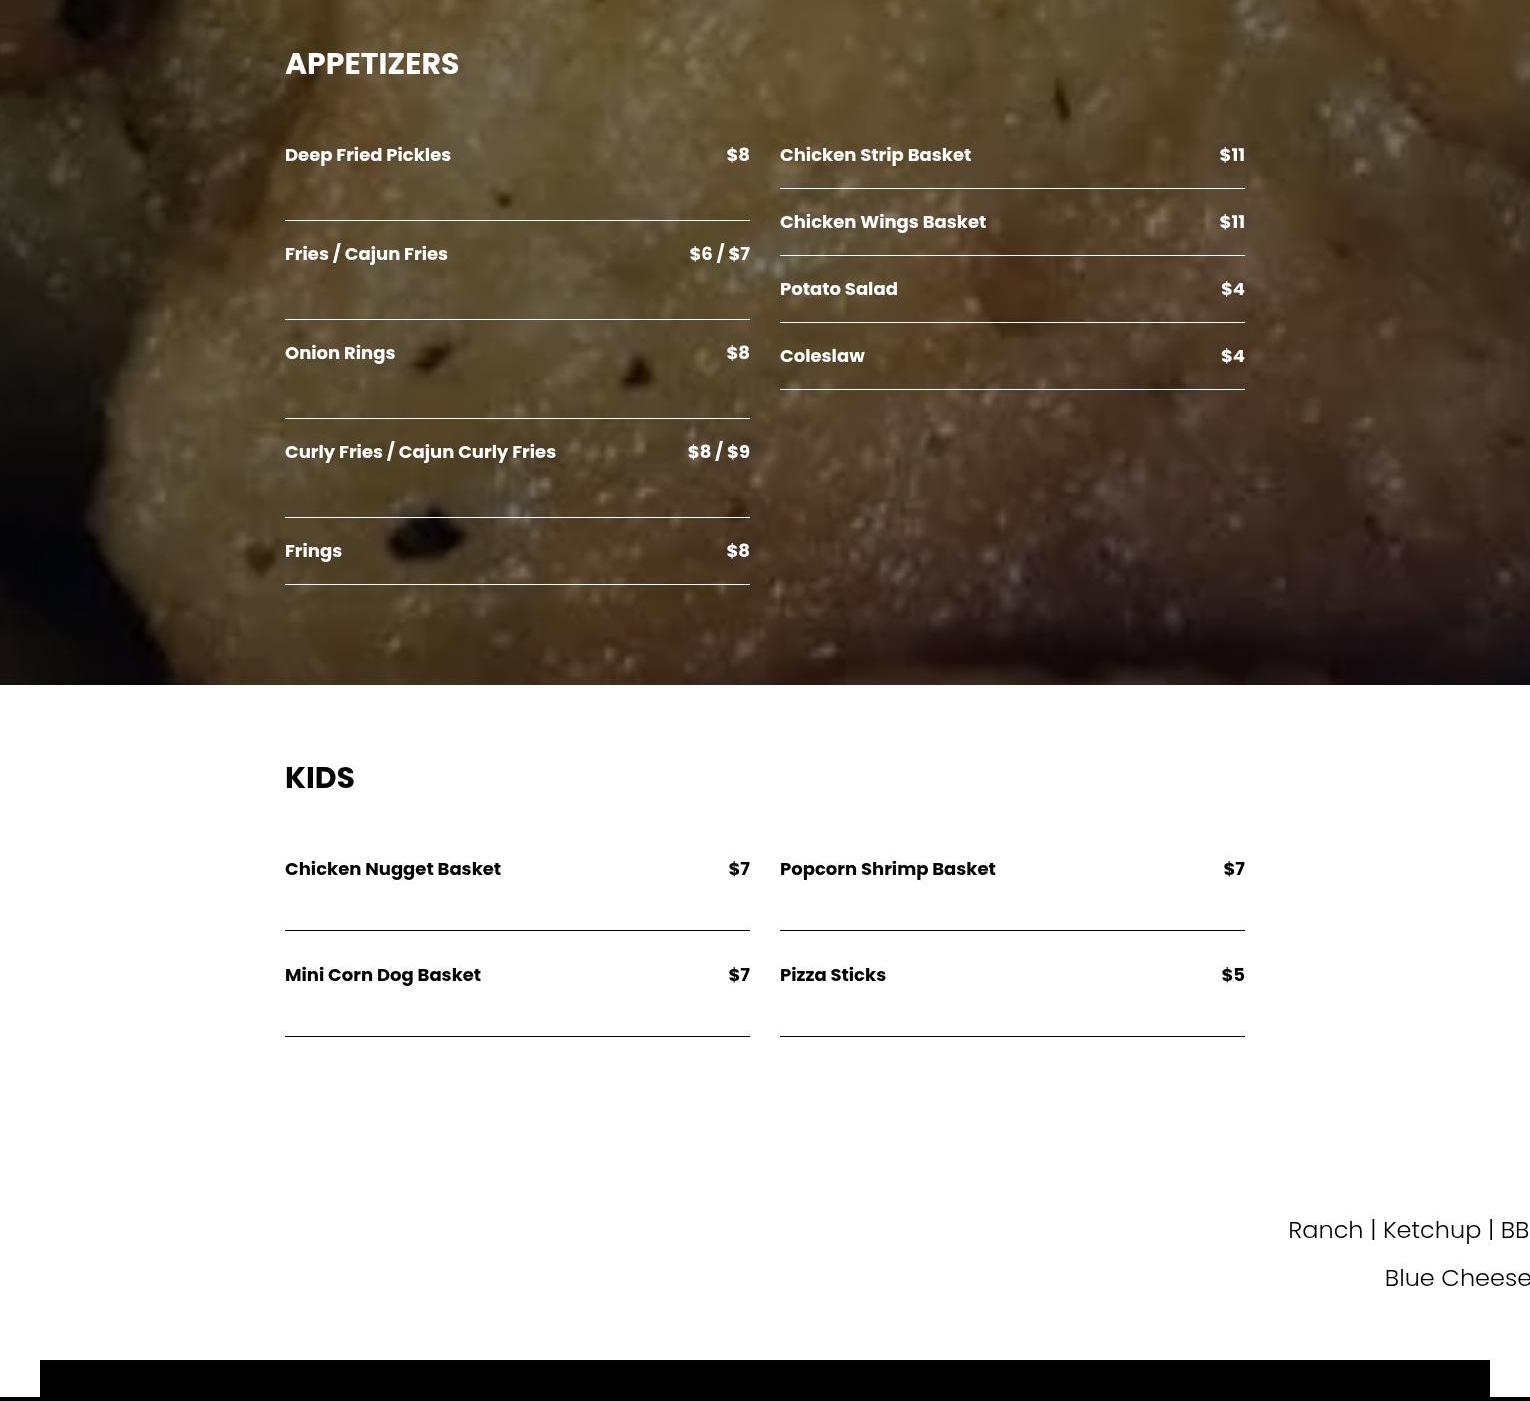Select the Fries / Cajun Fries item
Viewport: 1530px width, 1401px height.
[x=366, y=254]
